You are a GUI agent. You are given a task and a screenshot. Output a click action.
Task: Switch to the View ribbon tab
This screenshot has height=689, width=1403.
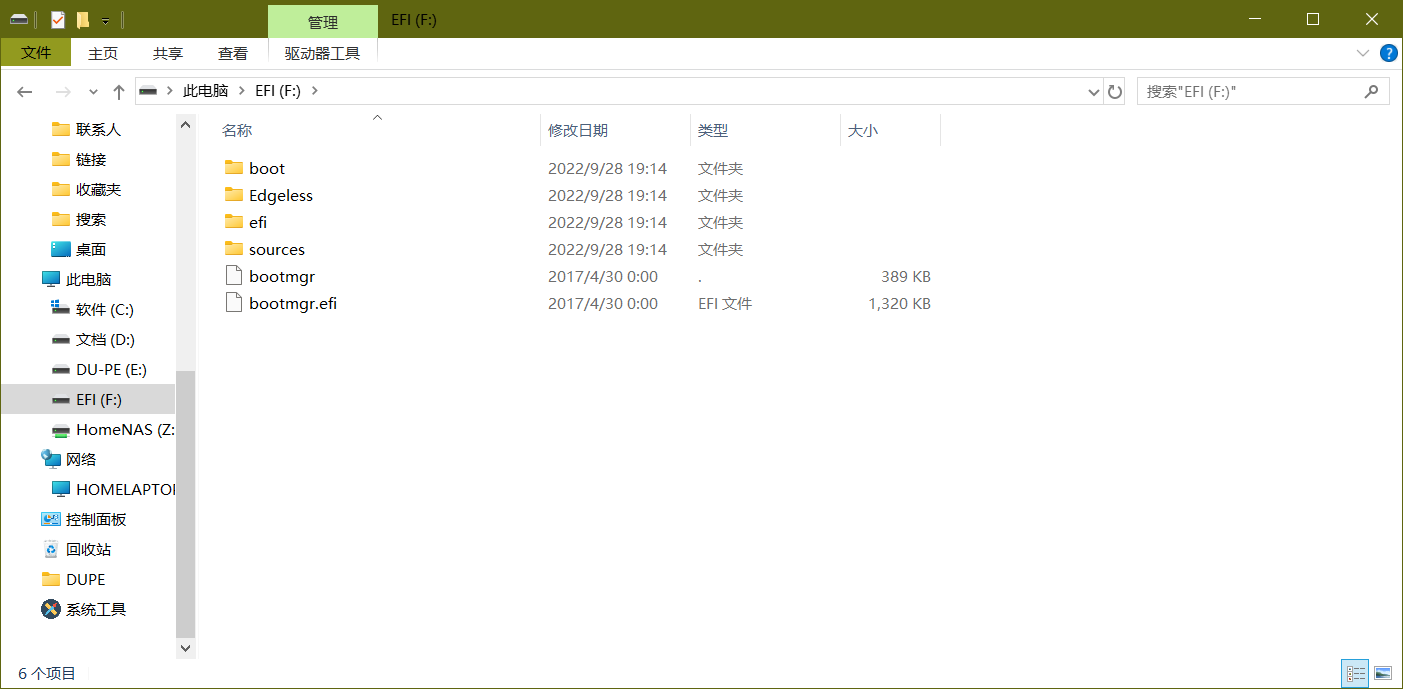point(233,53)
